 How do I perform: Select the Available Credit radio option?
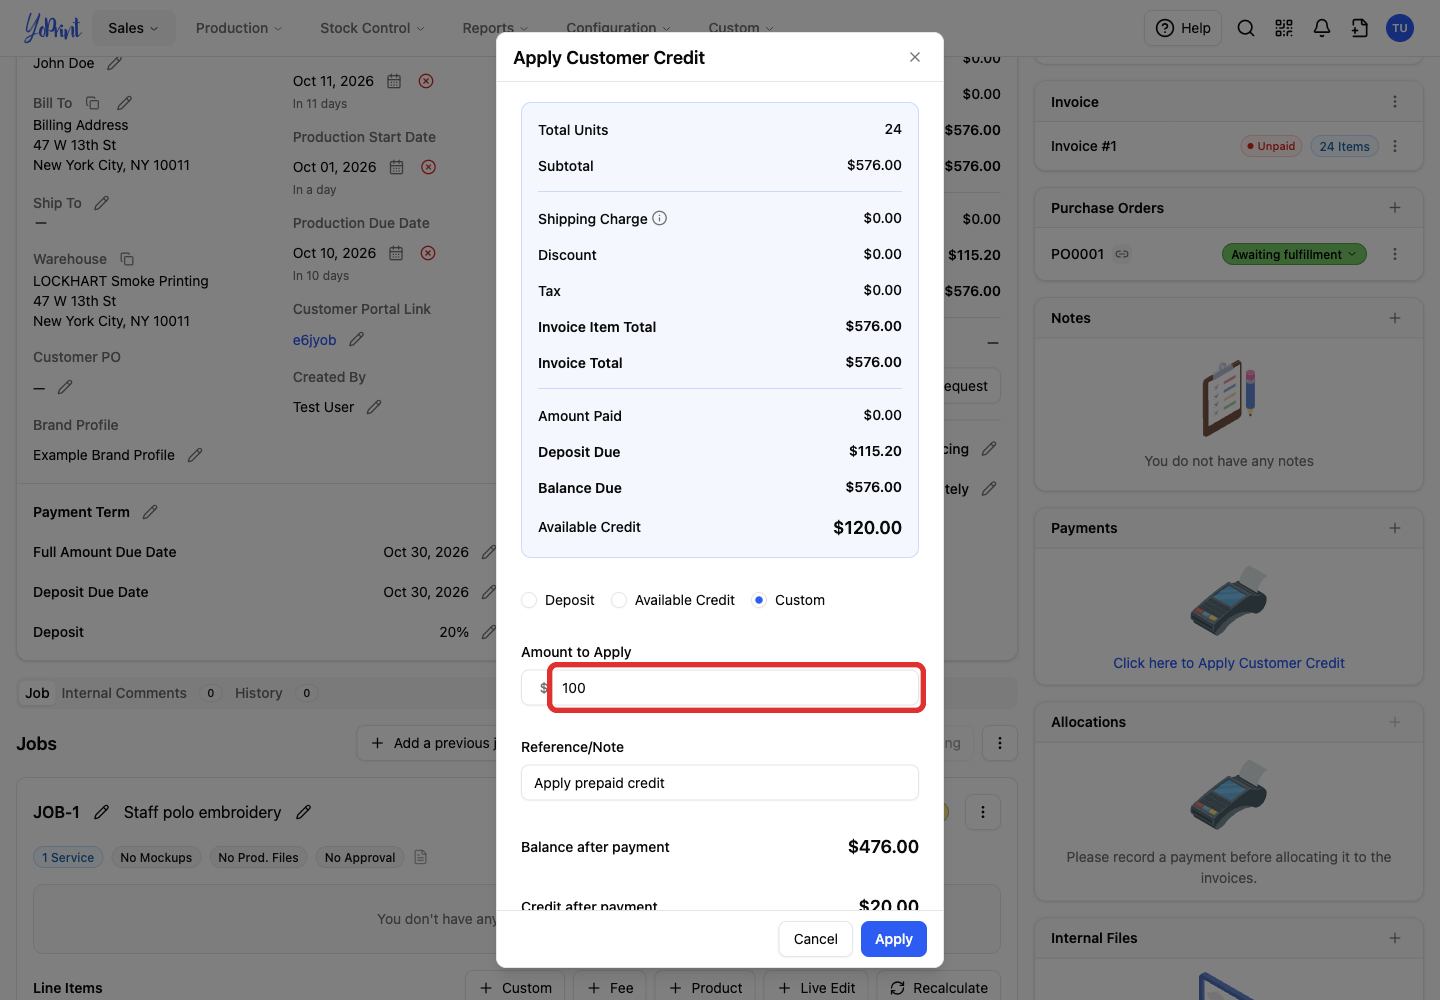point(619,600)
